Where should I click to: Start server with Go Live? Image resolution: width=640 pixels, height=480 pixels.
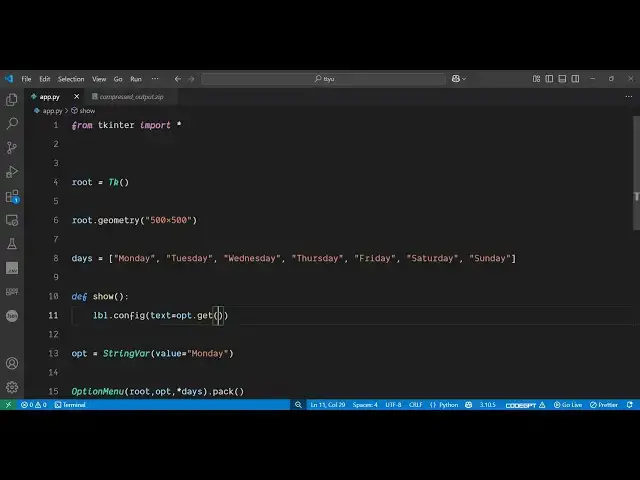coord(568,405)
